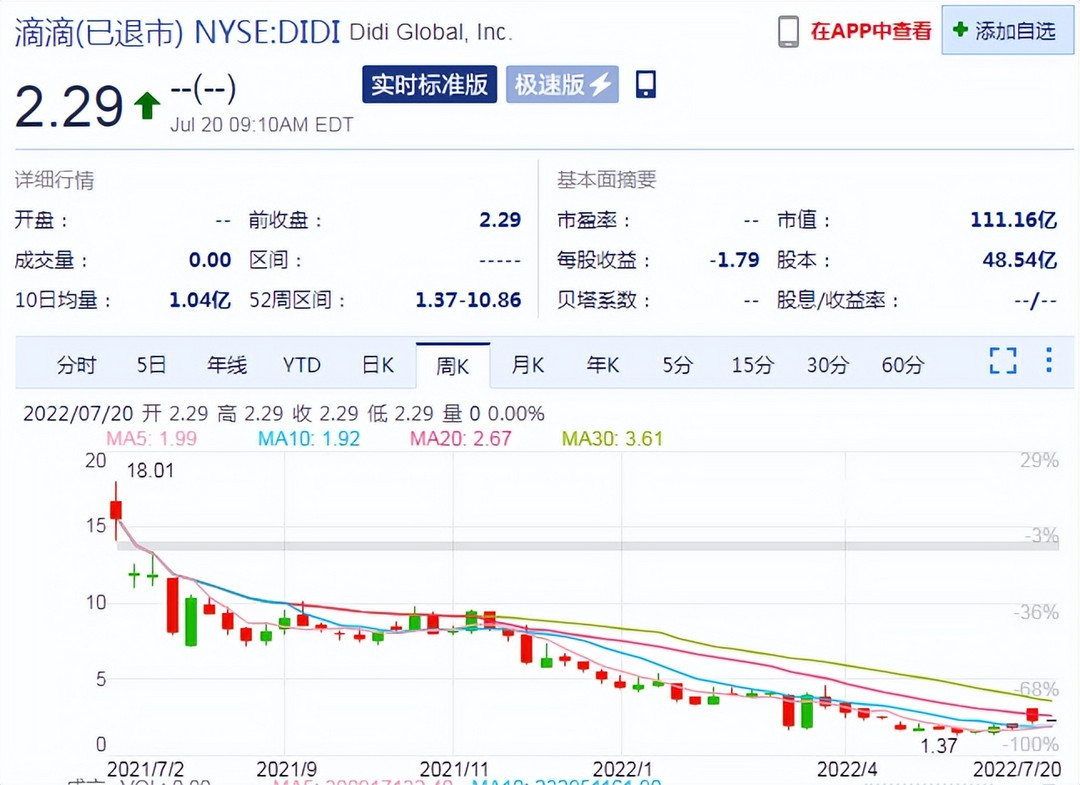1080x785 pixels.
Task: Click the green up arrow beside price 2.29
Action: click(x=147, y=106)
